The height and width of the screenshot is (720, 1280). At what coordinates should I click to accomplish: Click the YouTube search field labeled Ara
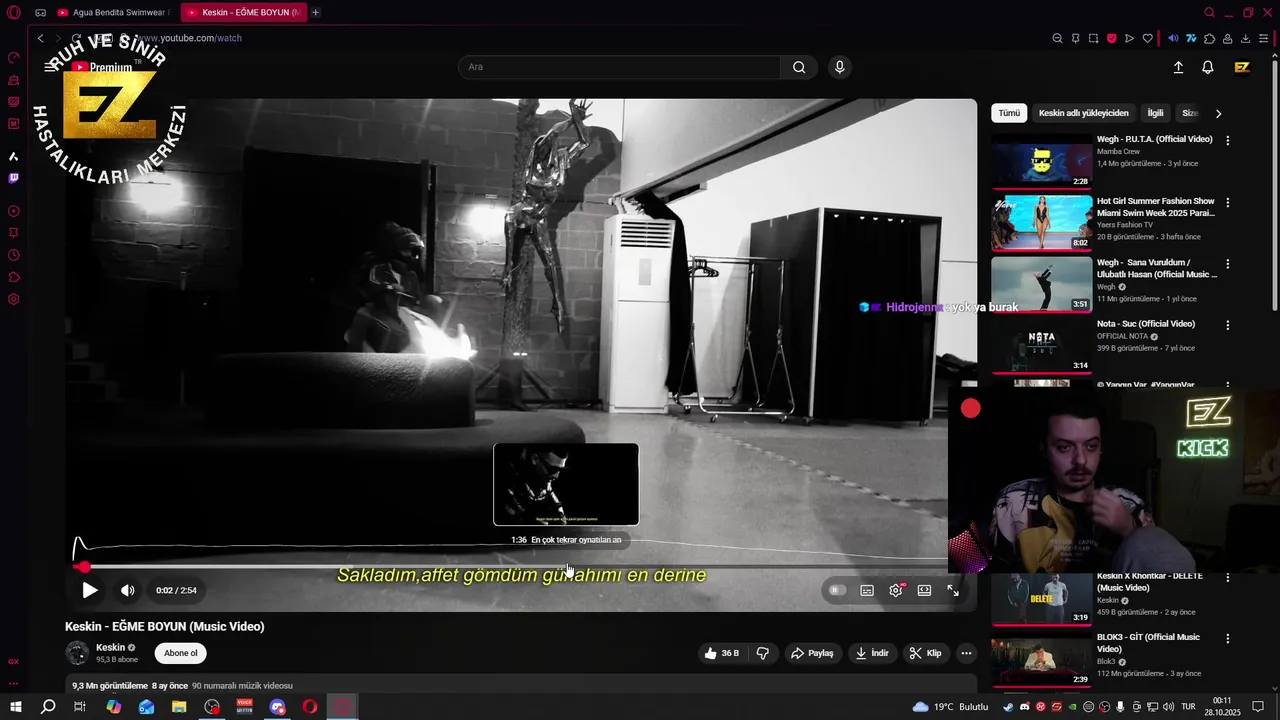pos(619,67)
